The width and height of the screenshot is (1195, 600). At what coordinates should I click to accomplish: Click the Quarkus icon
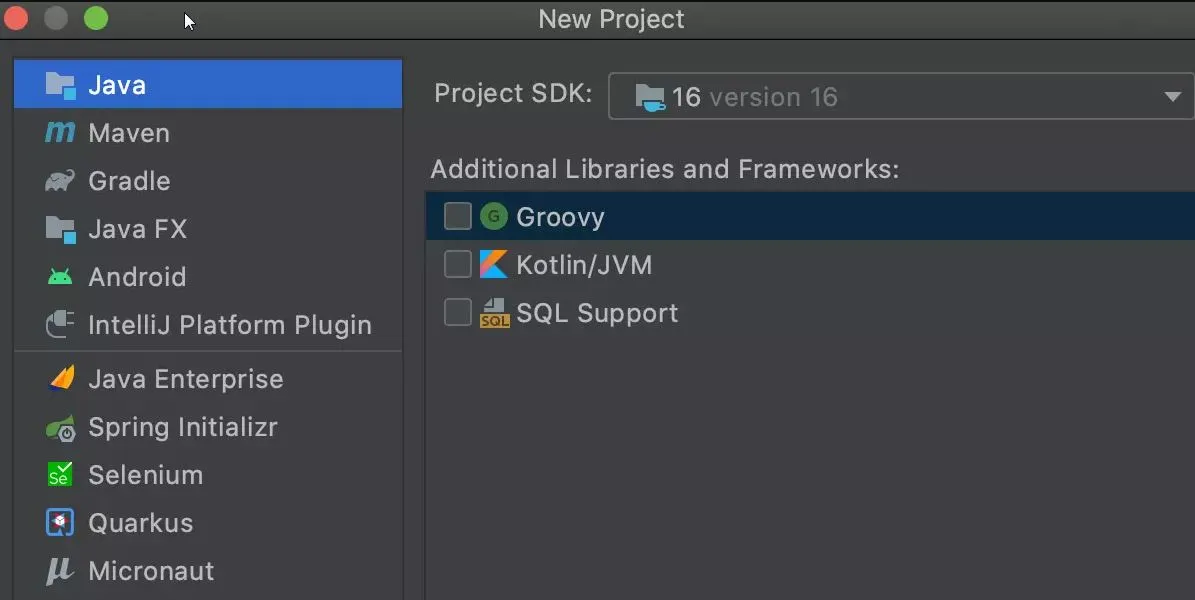(59, 522)
